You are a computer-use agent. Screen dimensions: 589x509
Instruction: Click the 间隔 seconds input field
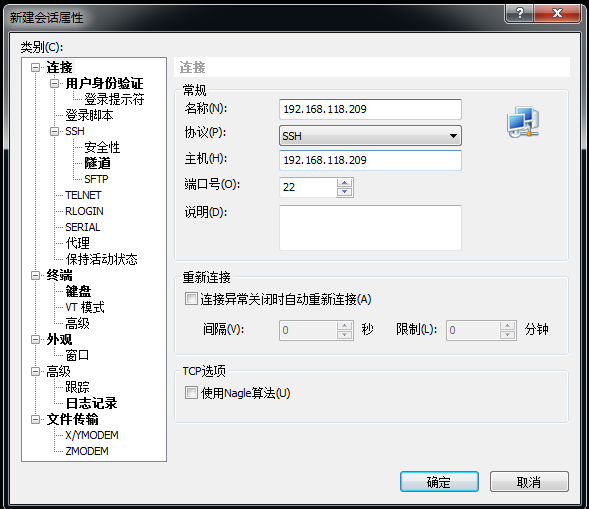click(308, 330)
